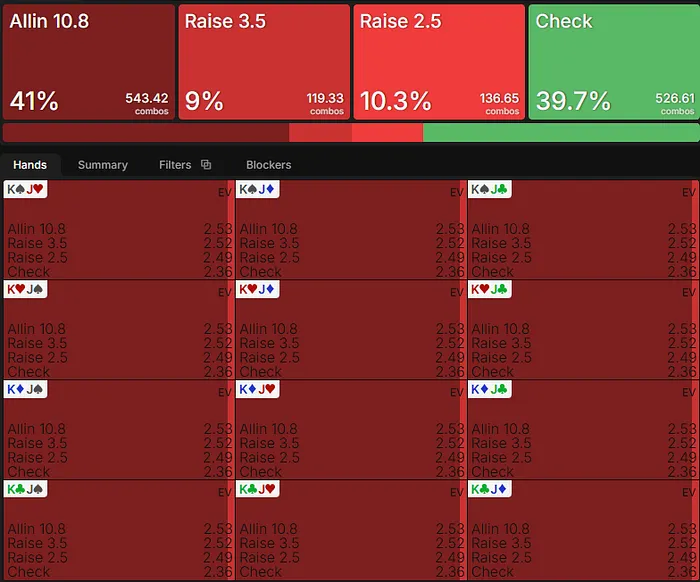Screen dimensions: 700x582
Task: Select the K♥J♦ hand card label
Action: coord(258,289)
